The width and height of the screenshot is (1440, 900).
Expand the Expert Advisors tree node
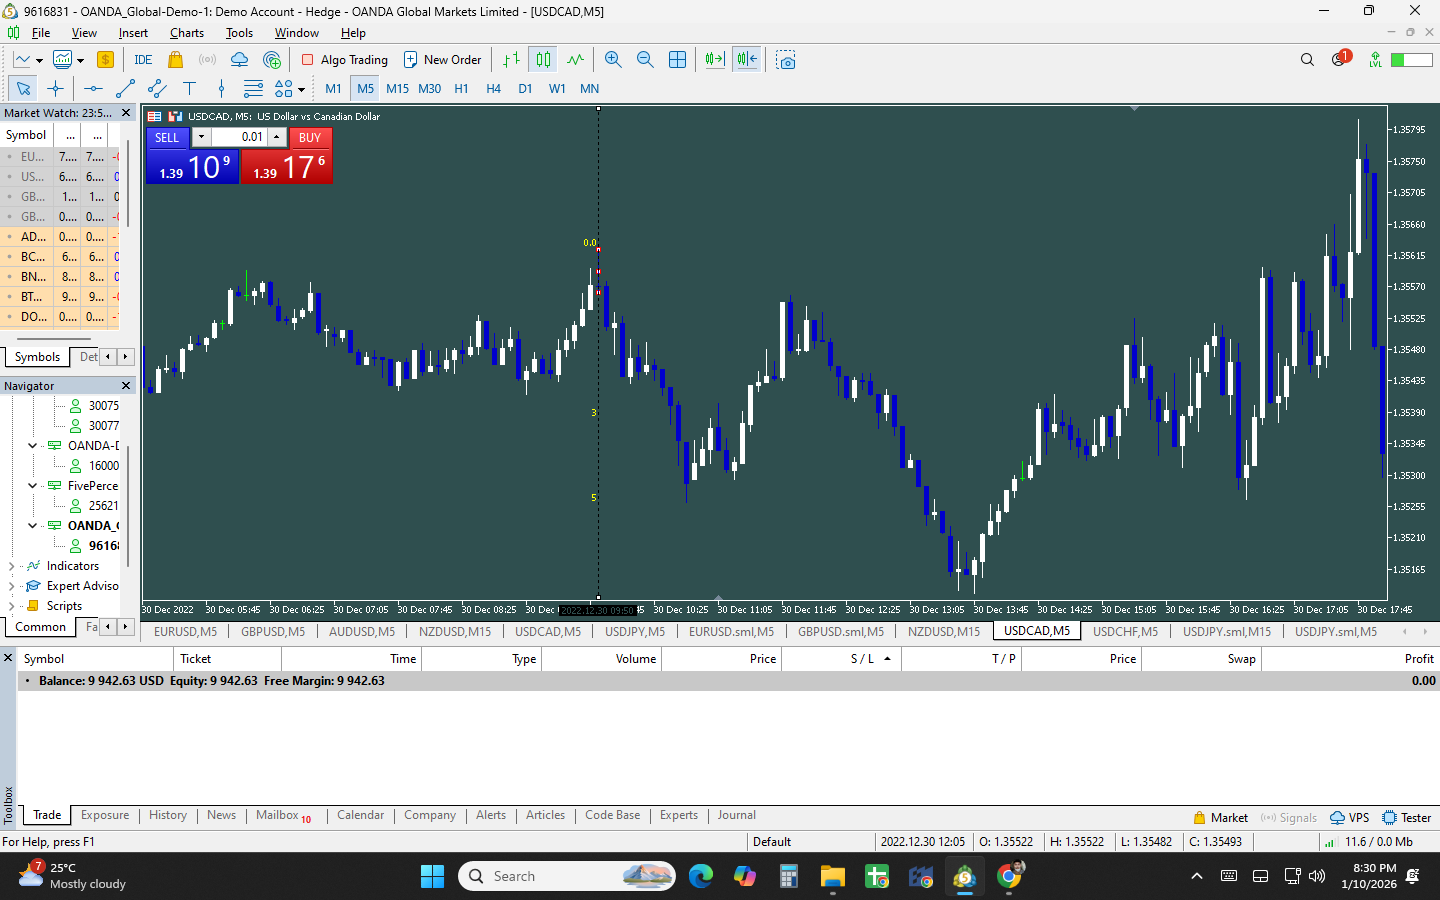[11, 586]
